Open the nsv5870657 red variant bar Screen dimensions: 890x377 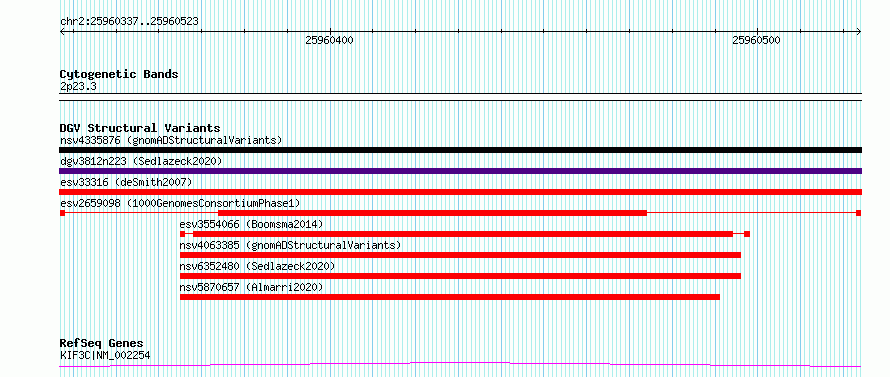pyautogui.click(x=450, y=297)
